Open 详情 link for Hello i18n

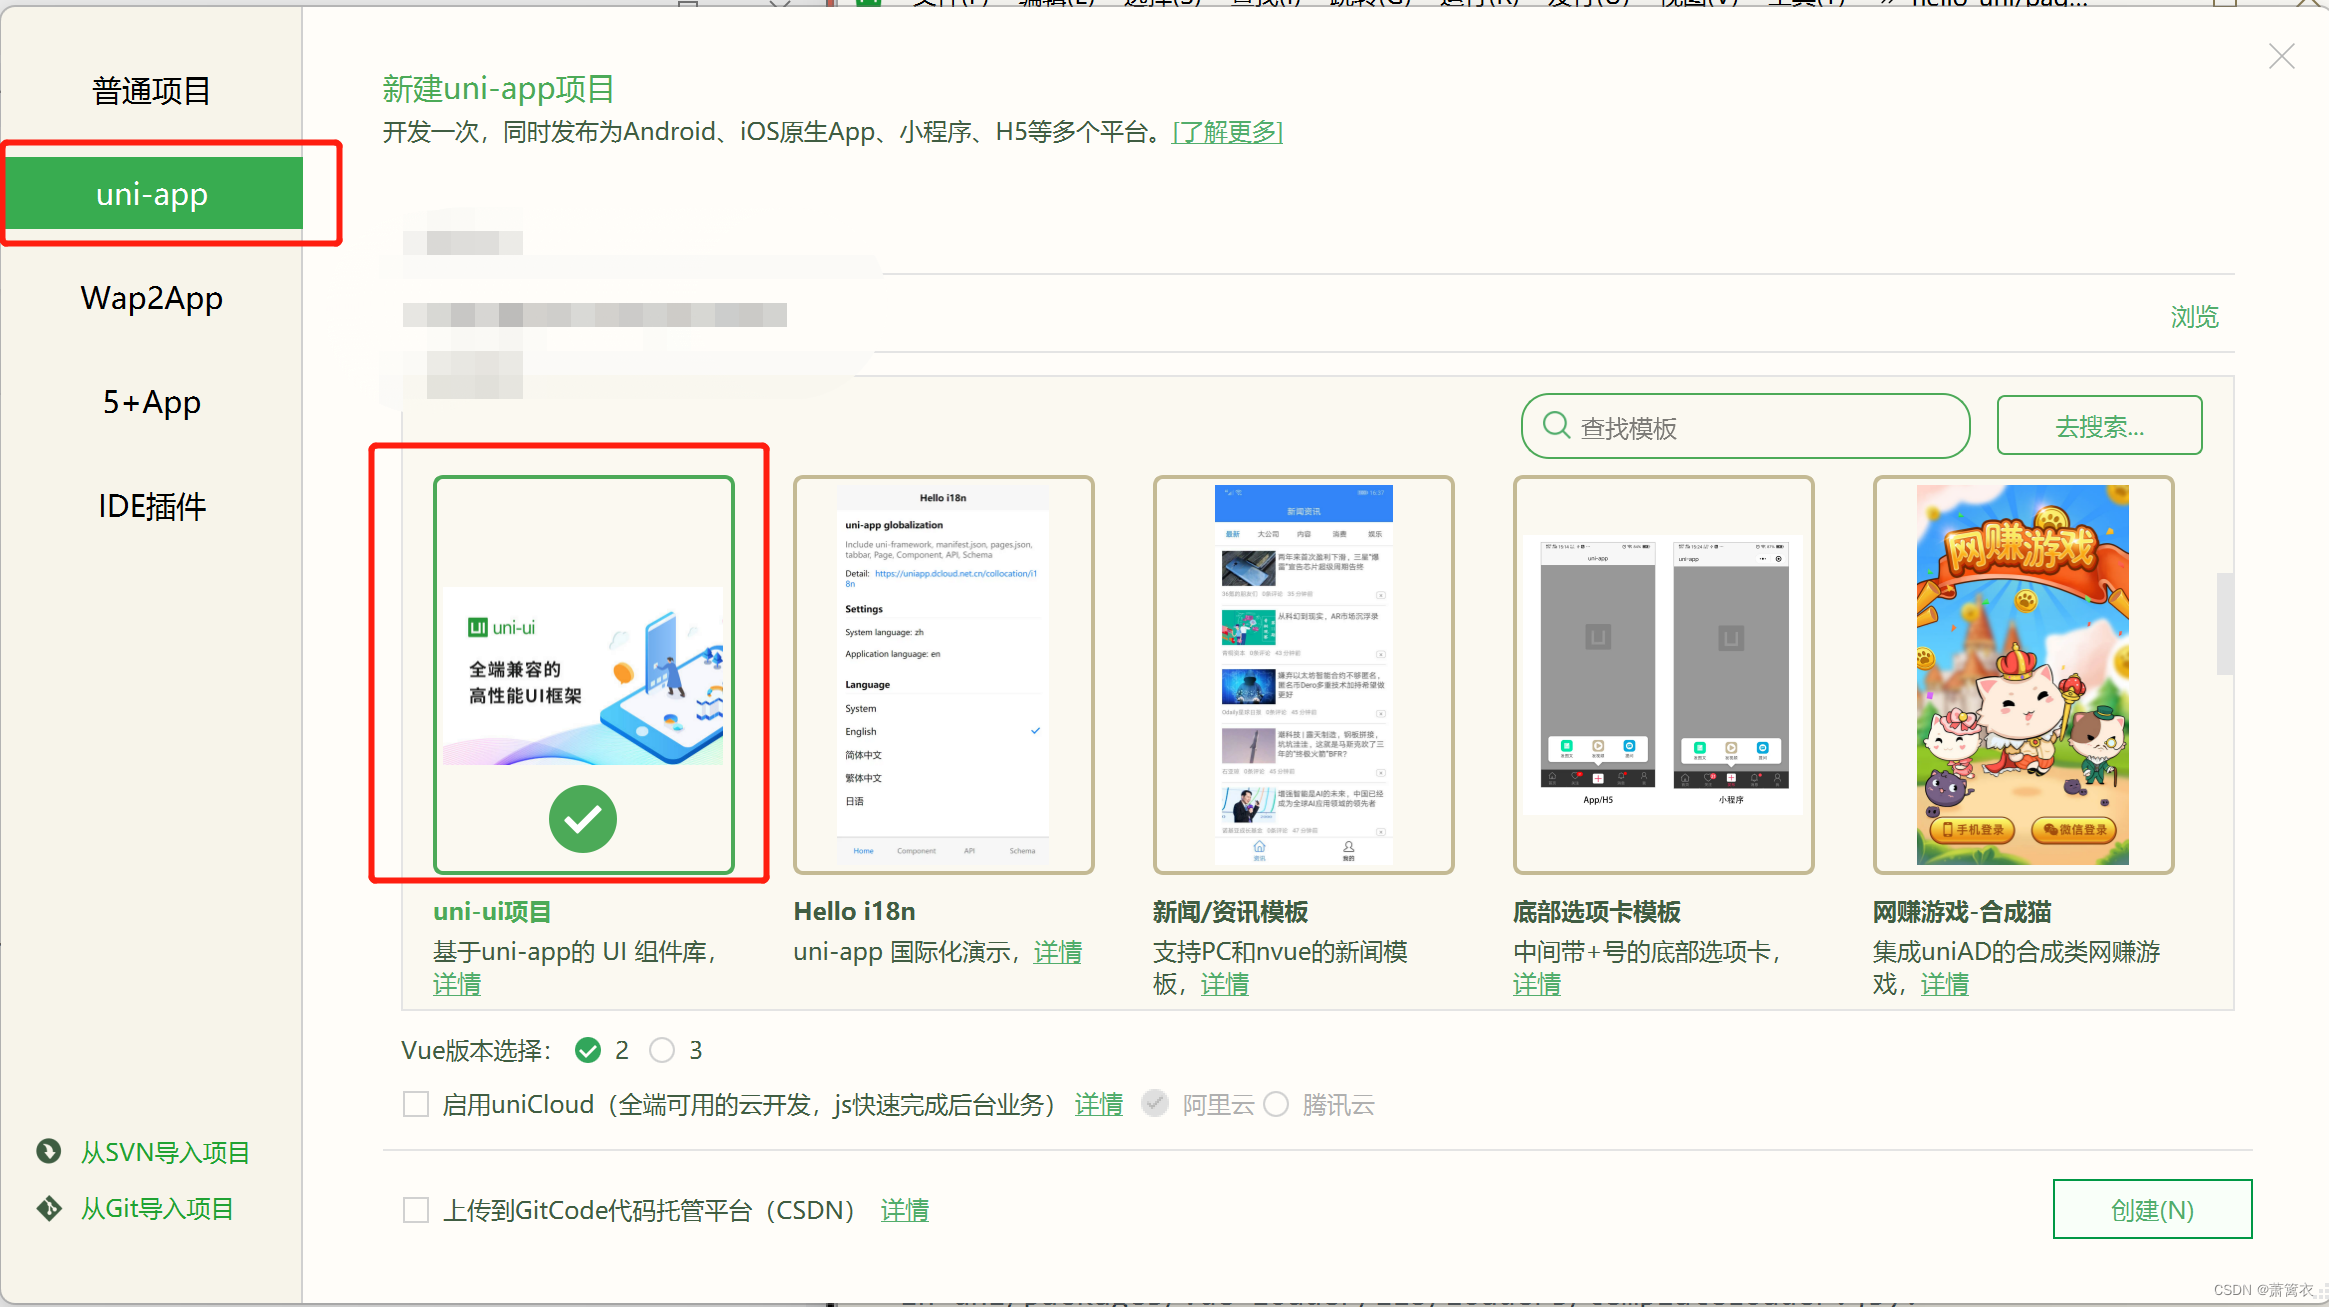pos(1058,952)
